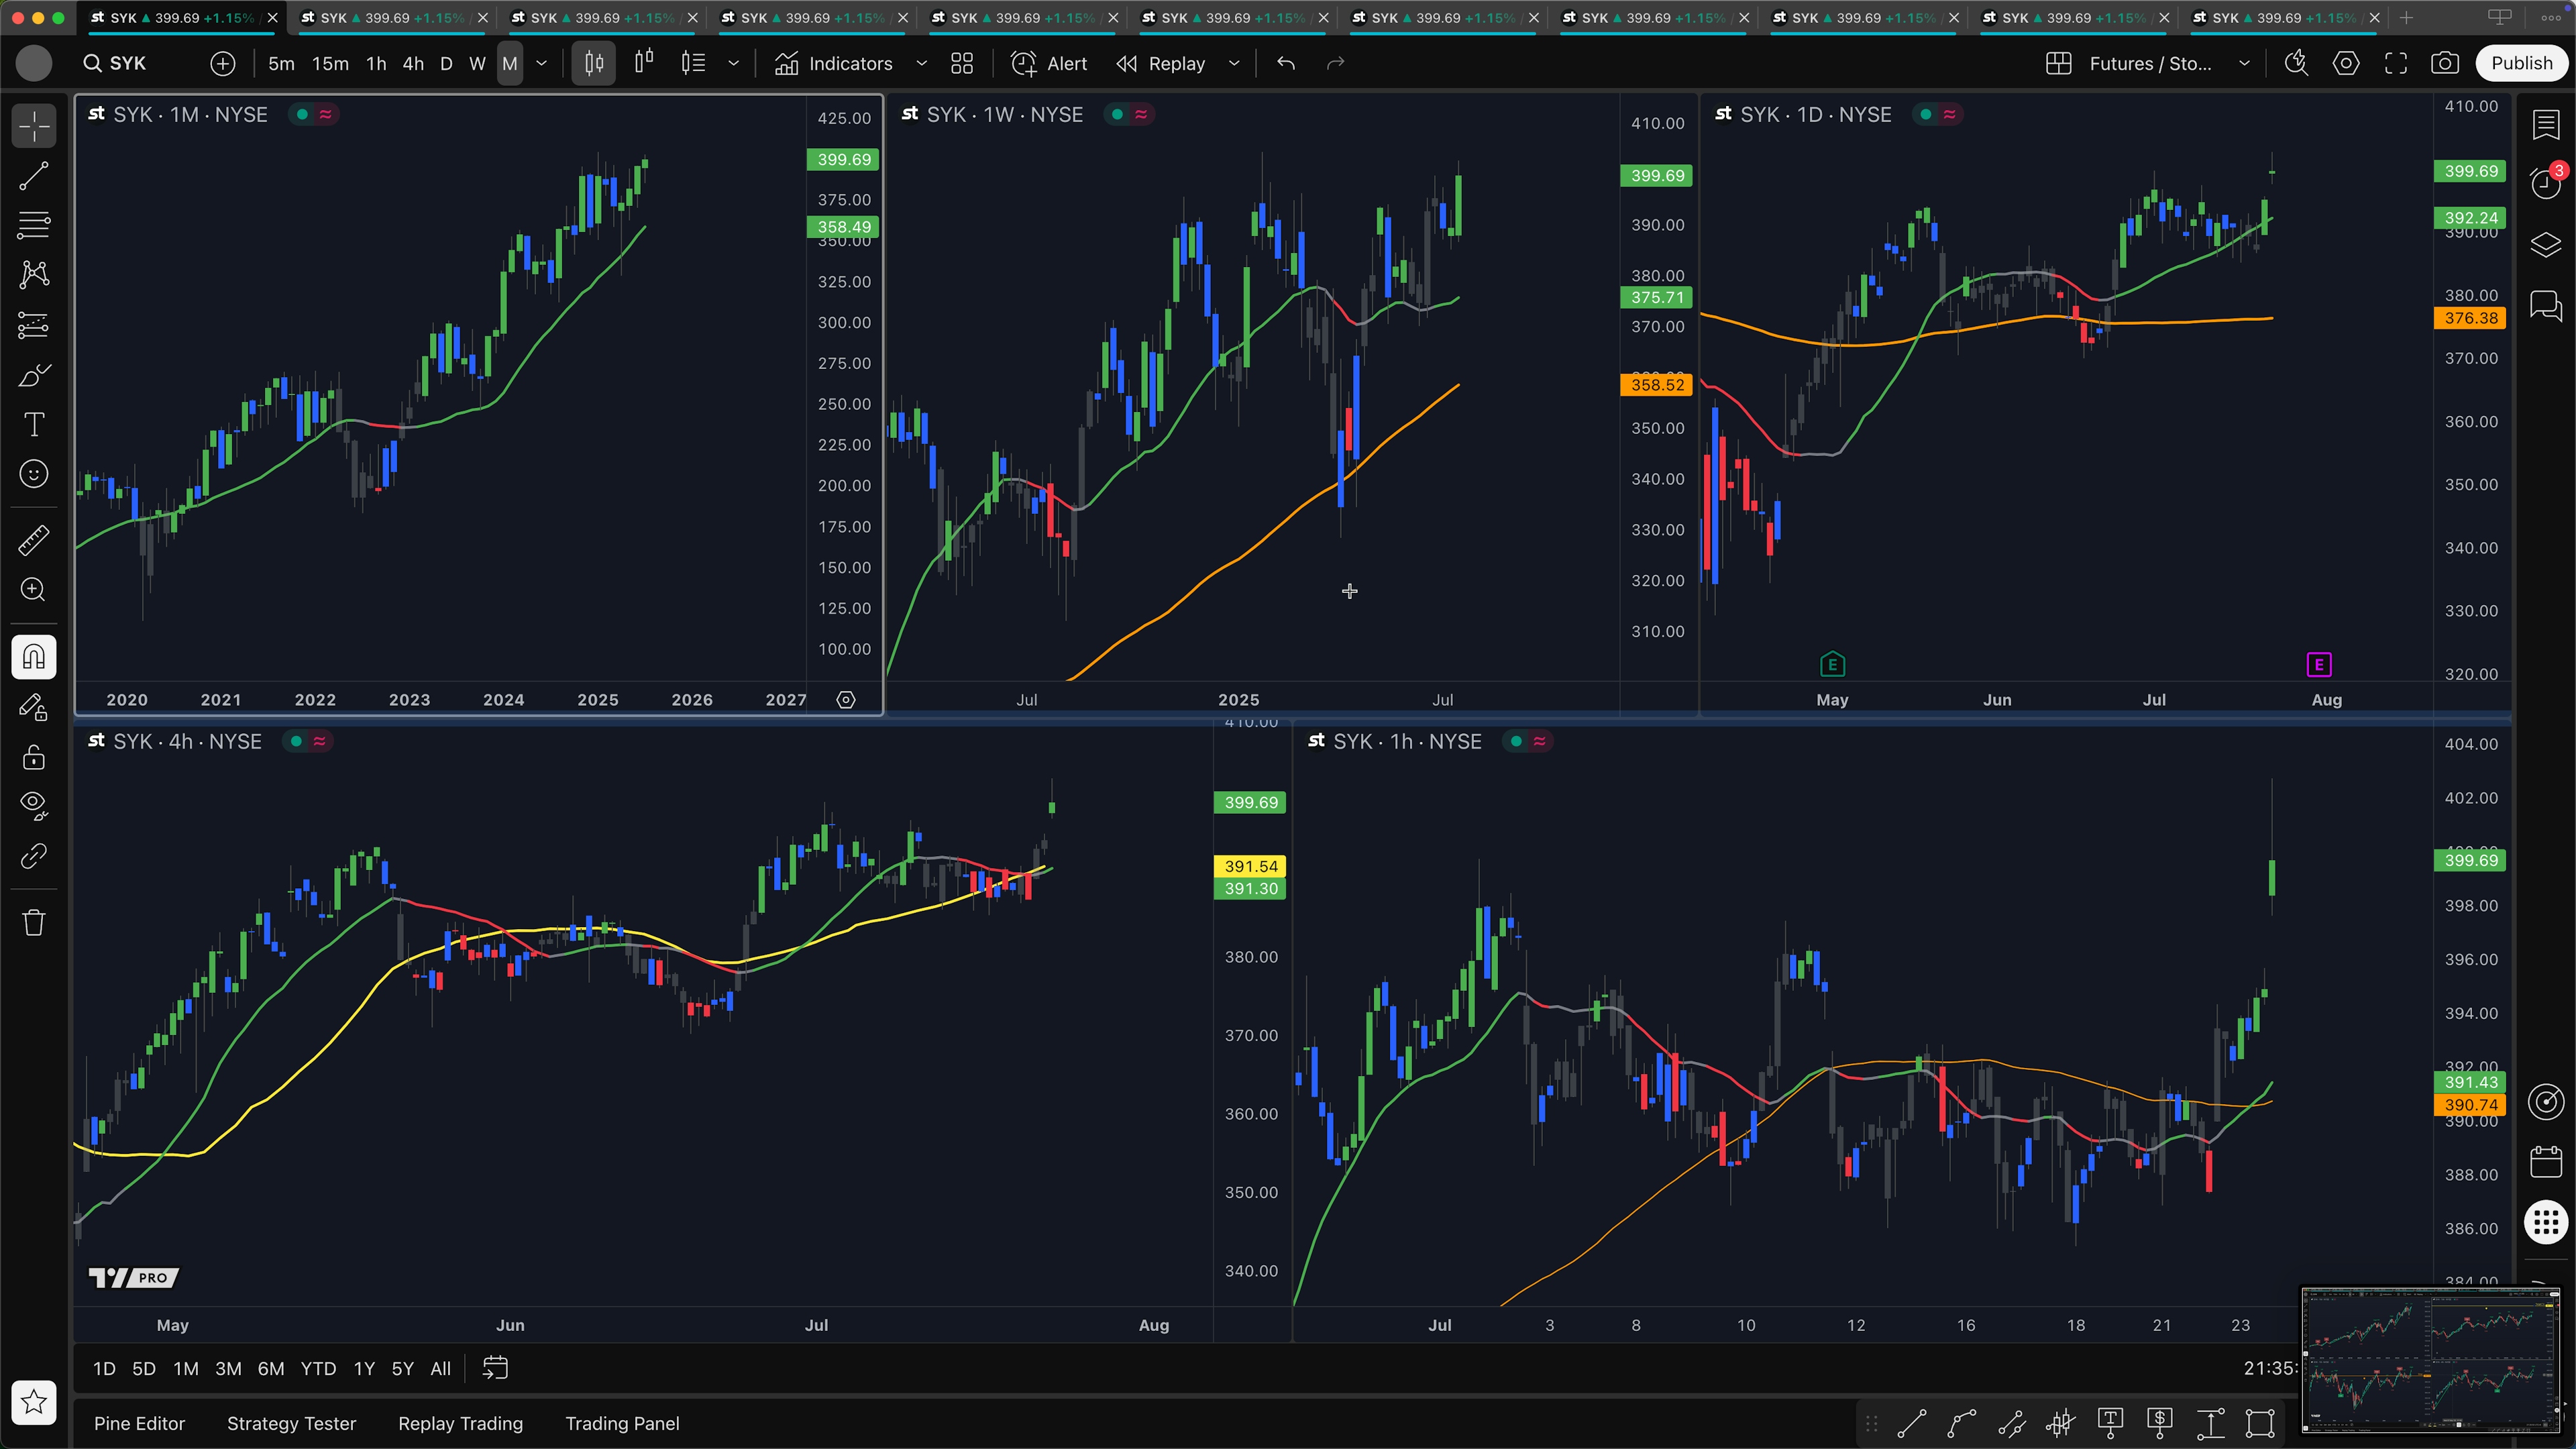This screenshot has height=1449, width=2576.
Task: Enter fullscreen mode
Action: coord(2396,63)
